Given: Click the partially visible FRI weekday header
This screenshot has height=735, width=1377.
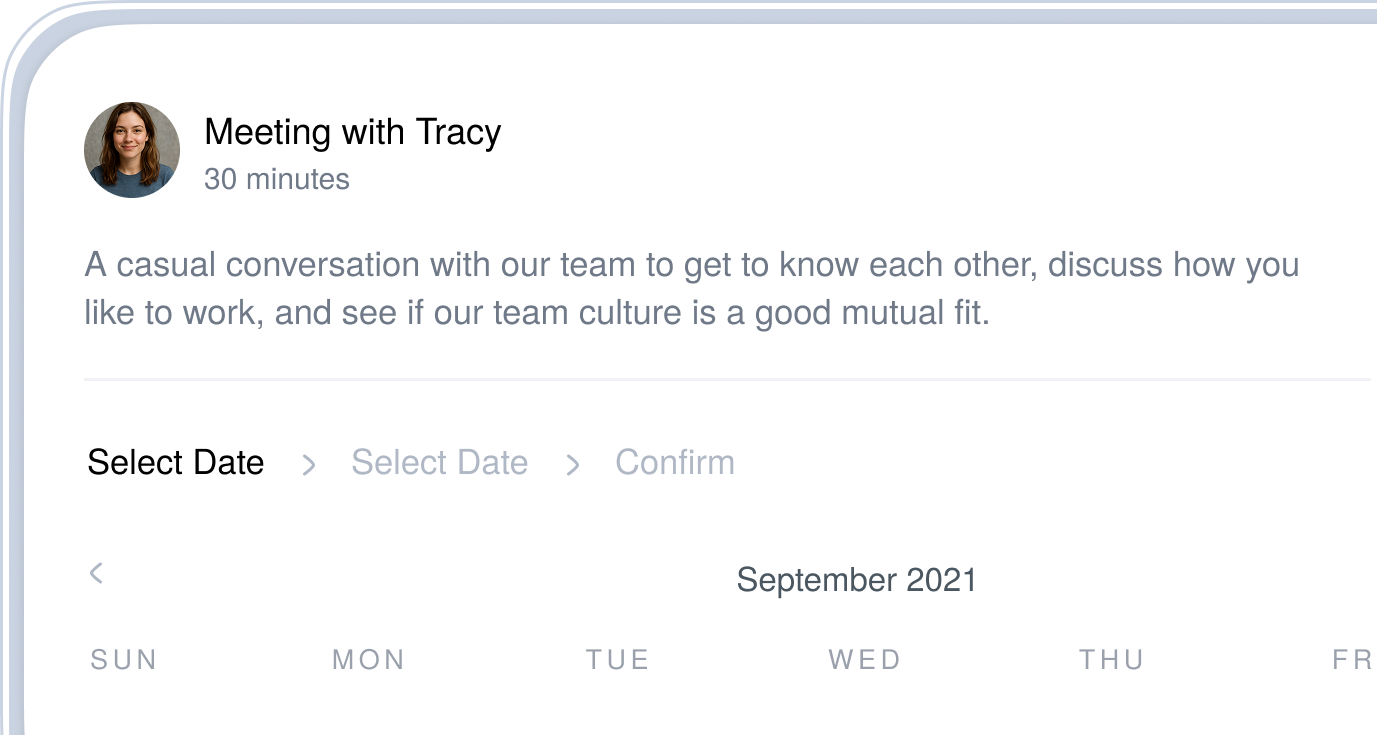Looking at the screenshot, I should pyautogui.click(x=1352, y=660).
